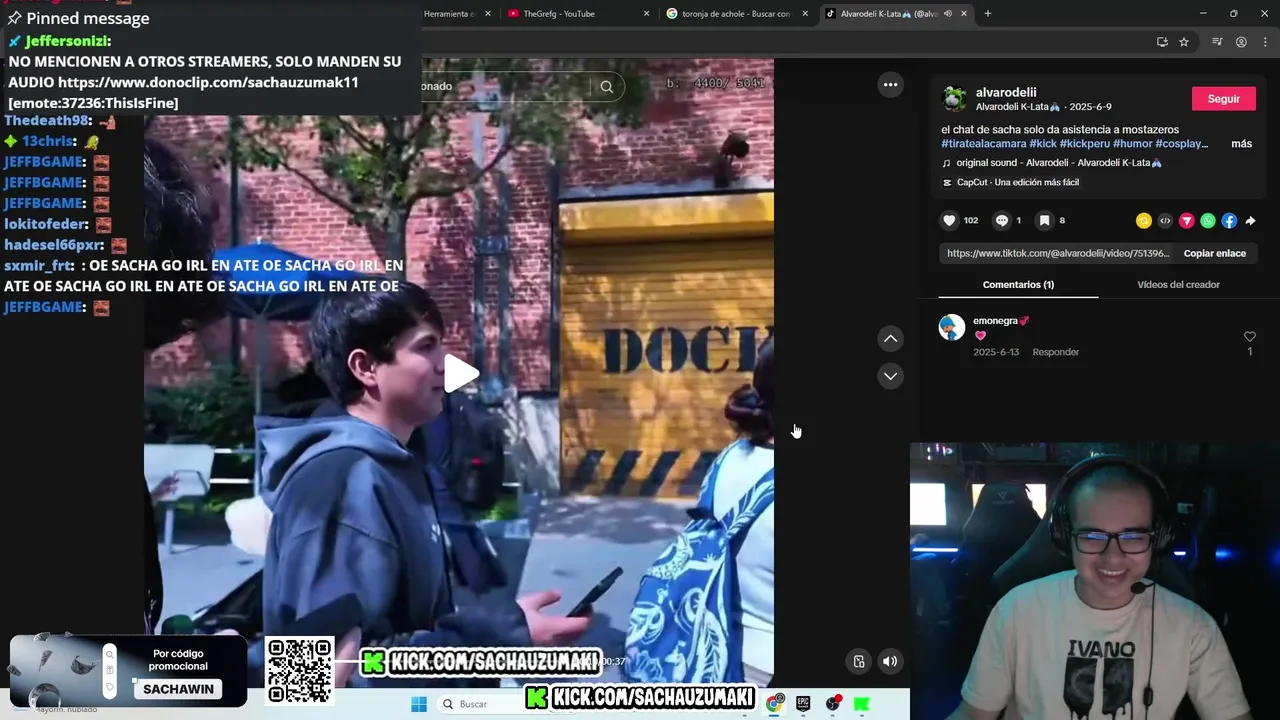Image resolution: width=1280 pixels, height=720 pixels.
Task: Switch to Videos del creador tab
Action: [1178, 285]
